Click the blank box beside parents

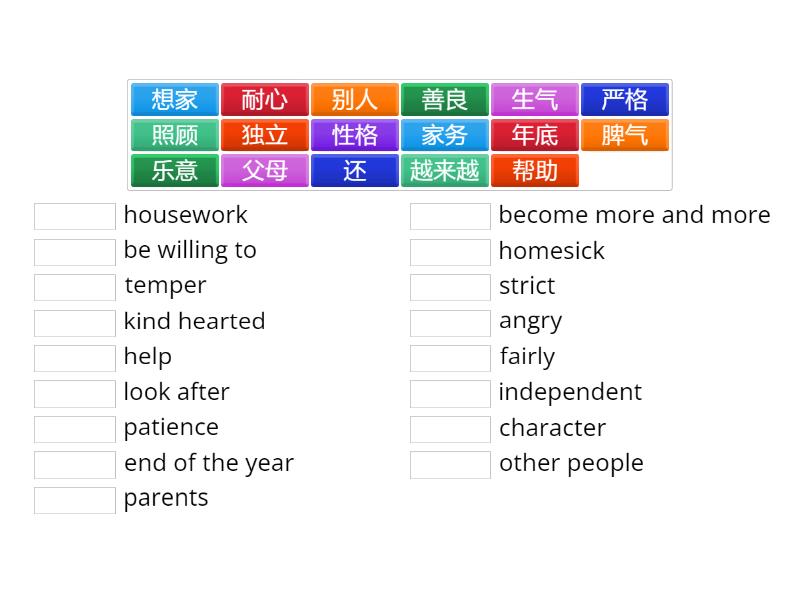coord(75,500)
